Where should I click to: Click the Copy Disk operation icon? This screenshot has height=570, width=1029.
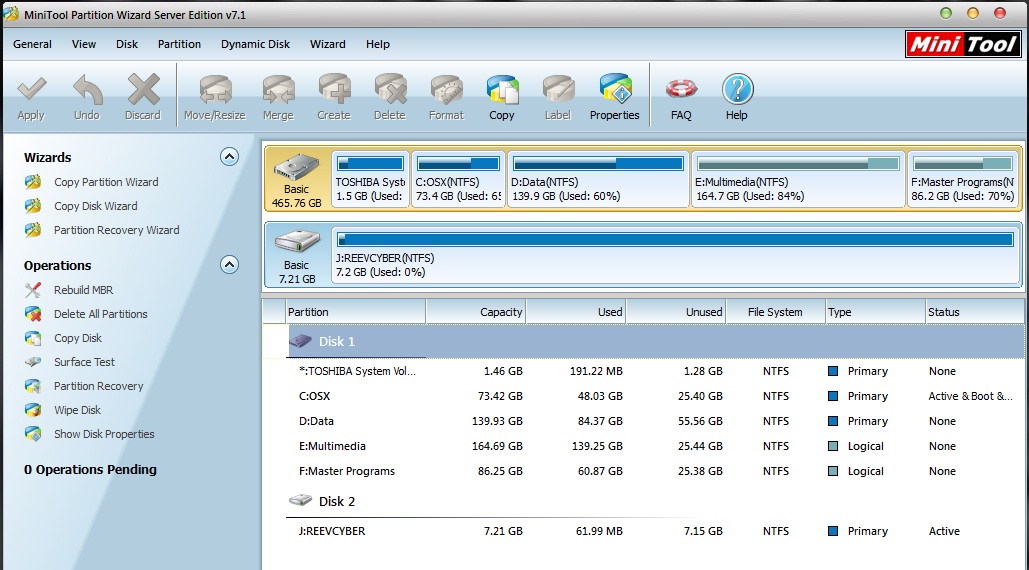[x=33, y=338]
